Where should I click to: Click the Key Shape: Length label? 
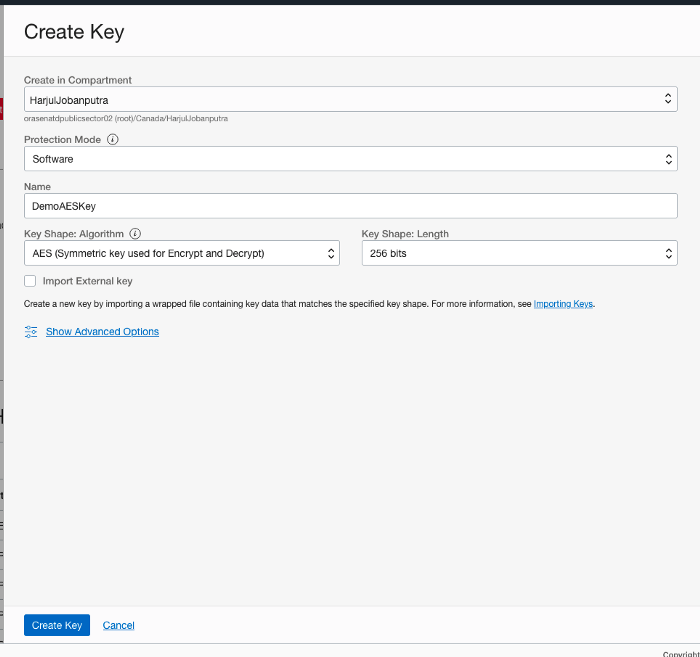[405, 234]
